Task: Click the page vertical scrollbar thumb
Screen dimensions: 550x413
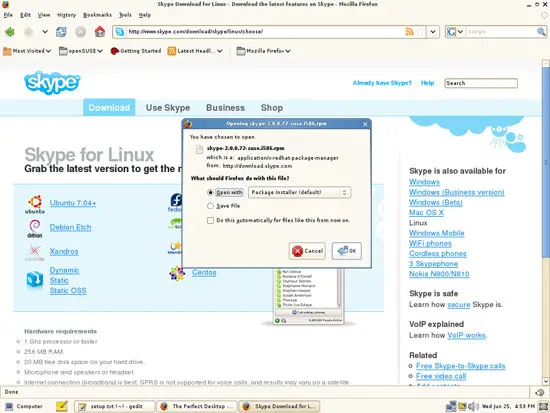Action: click(x=545, y=163)
